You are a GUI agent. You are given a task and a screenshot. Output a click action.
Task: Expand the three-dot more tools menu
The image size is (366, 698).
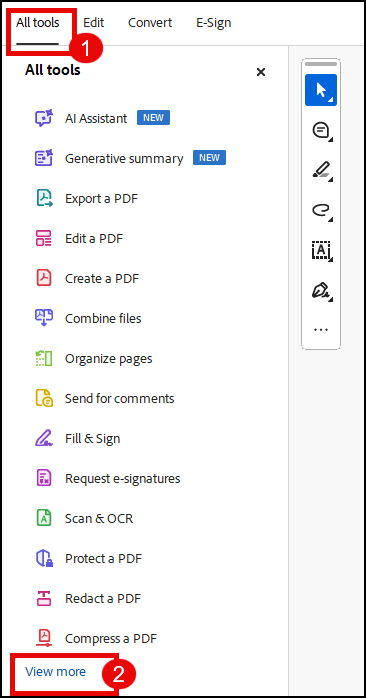pyautogui.click(x=321, y=330)
